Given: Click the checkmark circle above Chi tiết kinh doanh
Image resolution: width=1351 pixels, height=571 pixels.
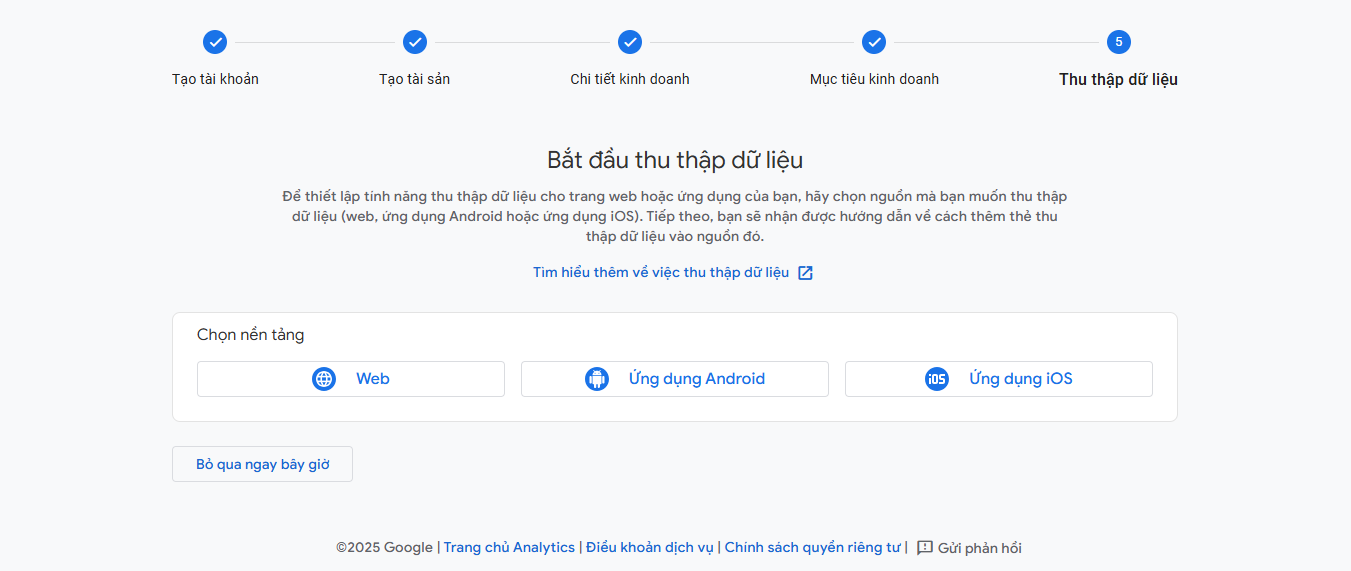Looking at the screenshot, I should coord(630,42).
